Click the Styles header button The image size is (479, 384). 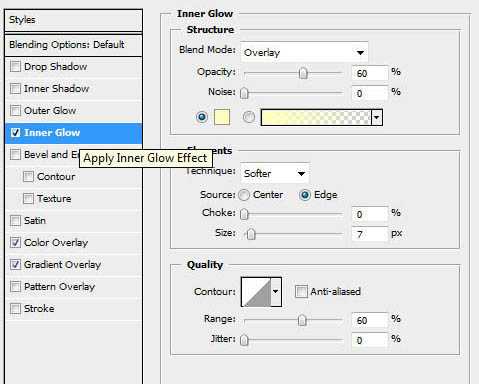tap(74, 20)
